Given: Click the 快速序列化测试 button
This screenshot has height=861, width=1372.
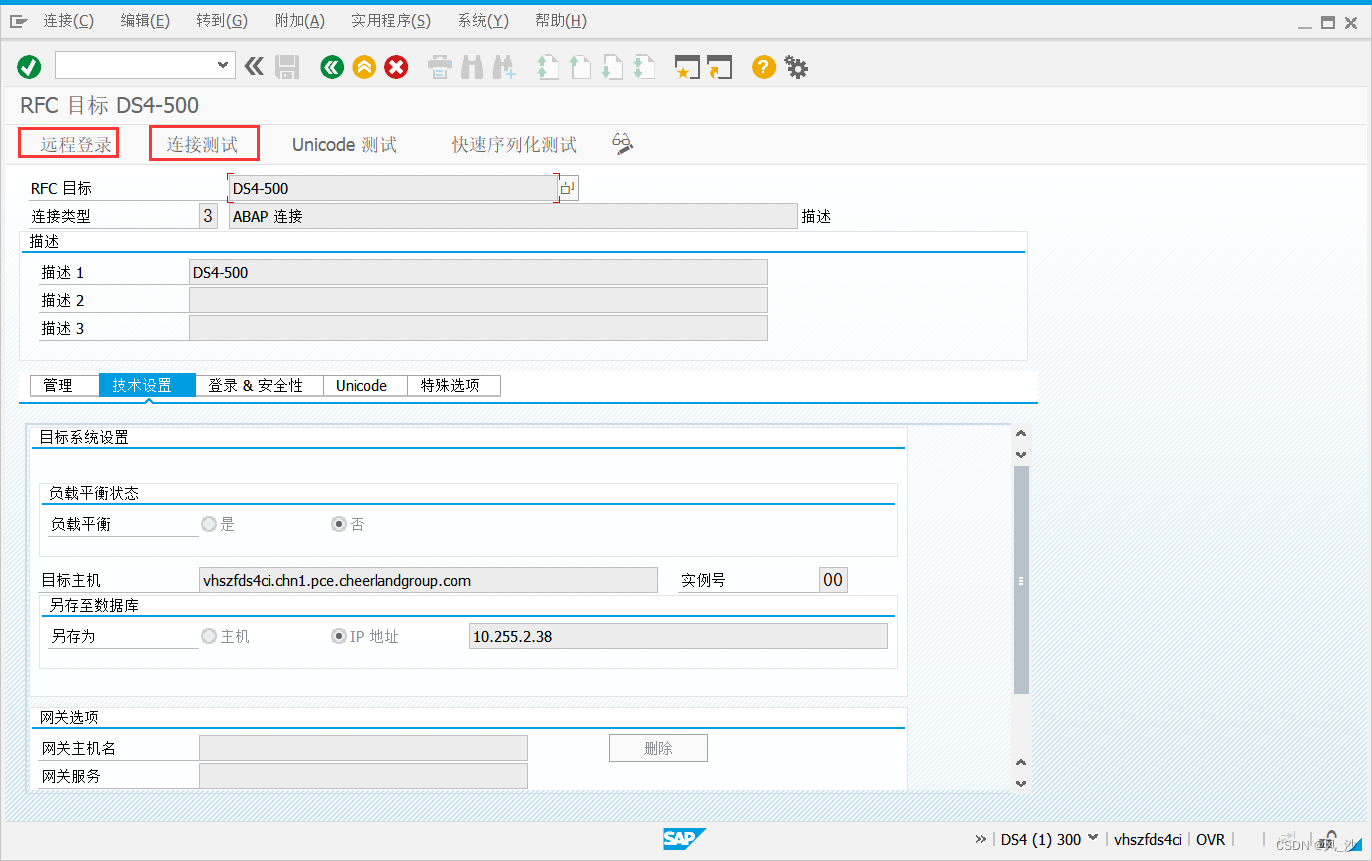Looking at the screenshot, I should click(x=514, y=145).
